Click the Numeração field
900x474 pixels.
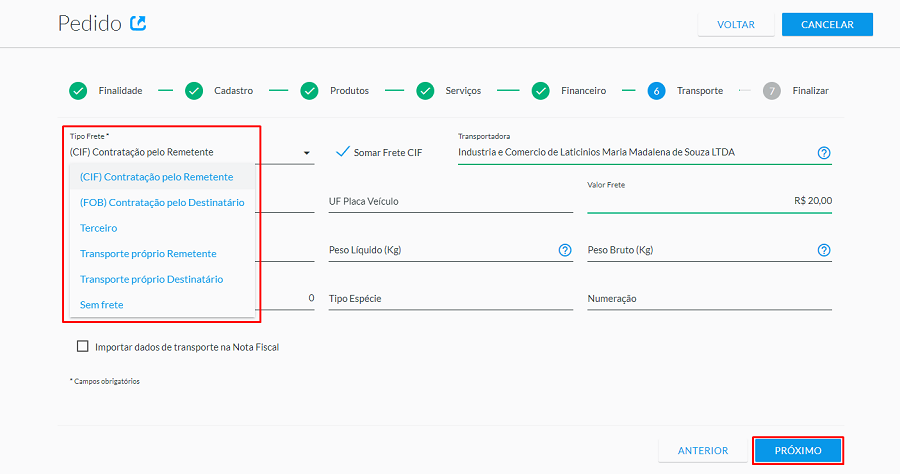[709, 298]
